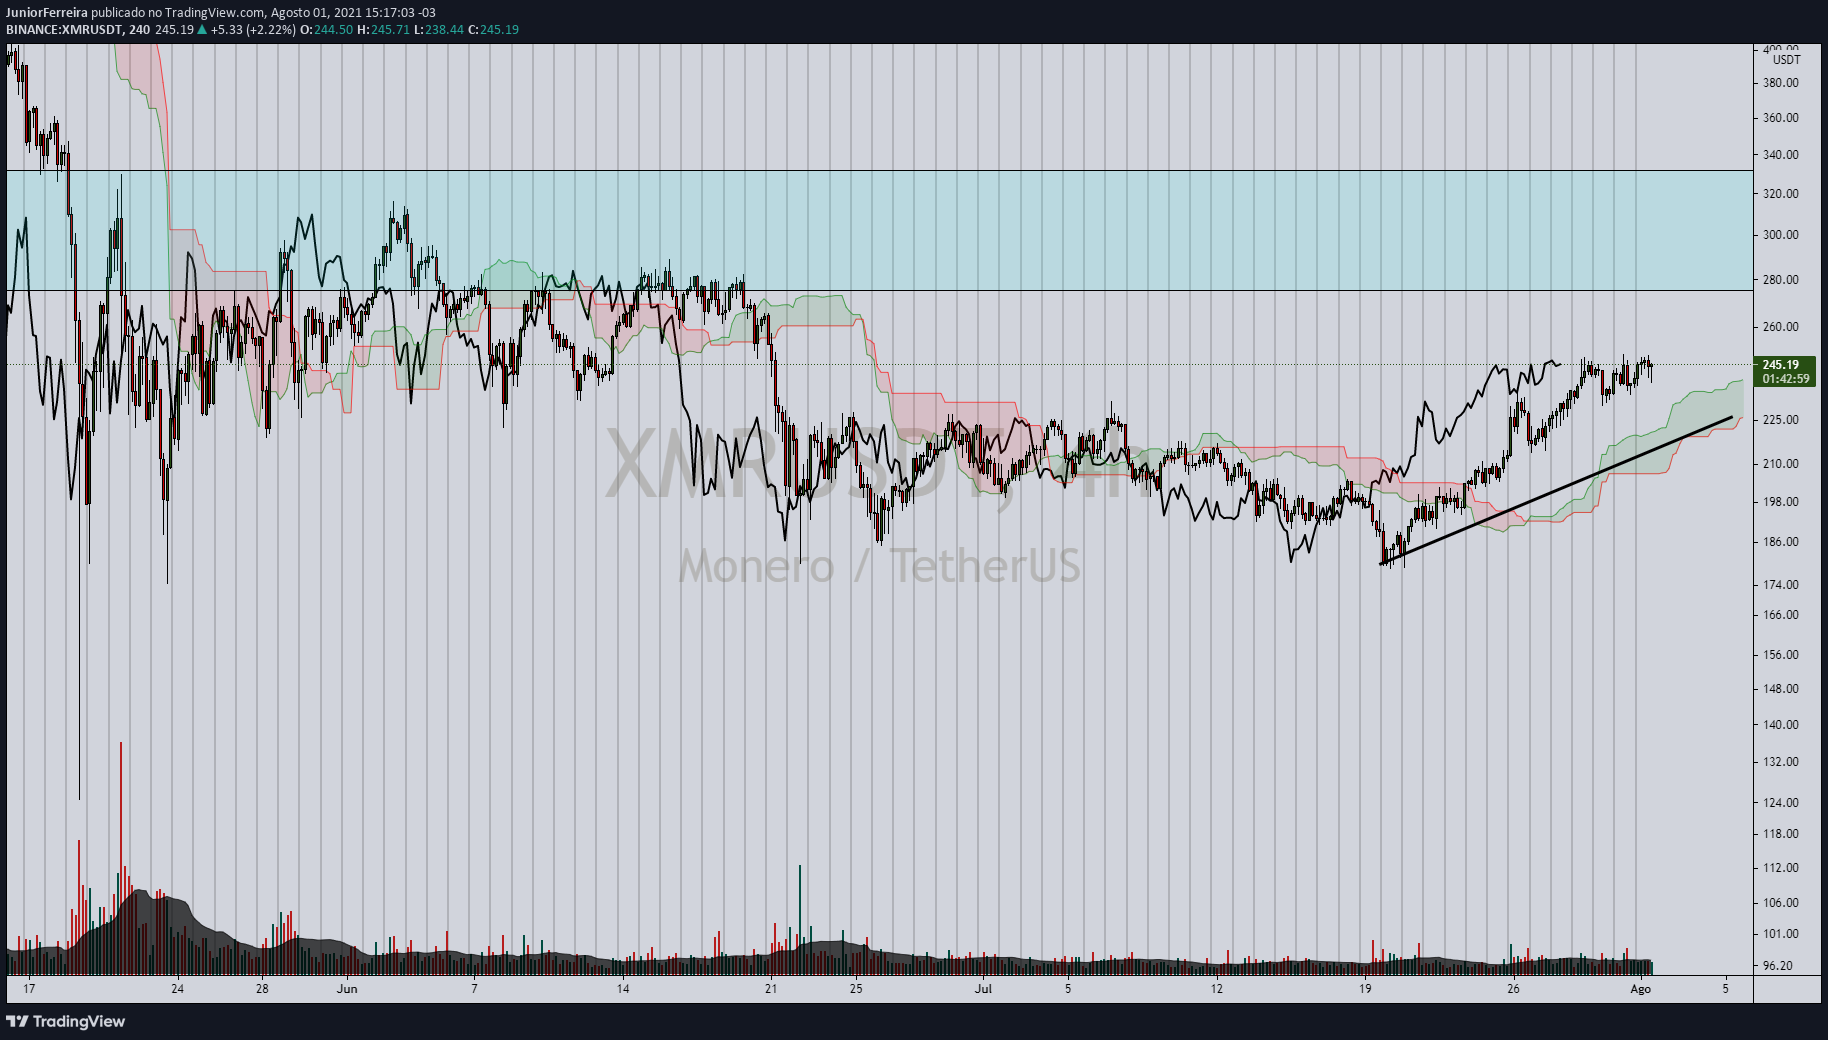Click the L:238.44 low price value
Image resolution: width=1828 pixels, height=1040 pixels.
click(x=439, y=30)
